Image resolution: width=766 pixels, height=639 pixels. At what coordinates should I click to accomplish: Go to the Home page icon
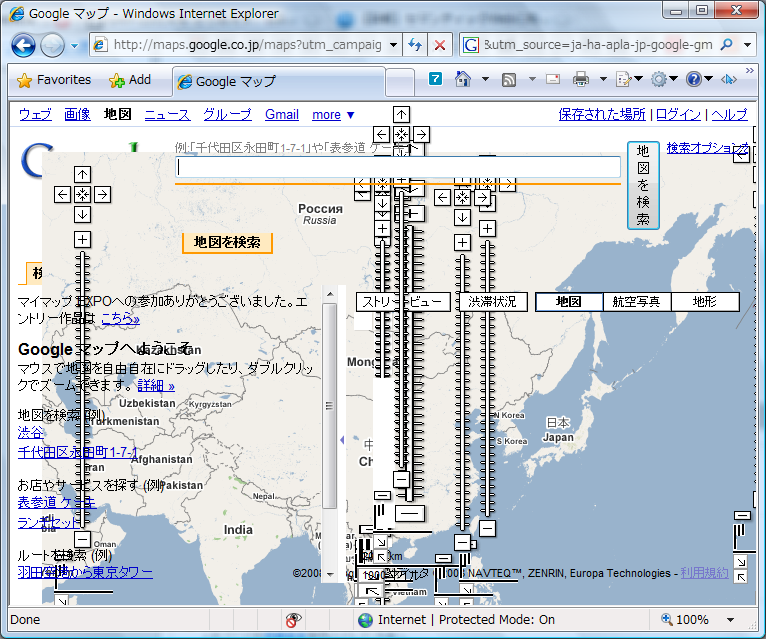click(x=463, y=79)
